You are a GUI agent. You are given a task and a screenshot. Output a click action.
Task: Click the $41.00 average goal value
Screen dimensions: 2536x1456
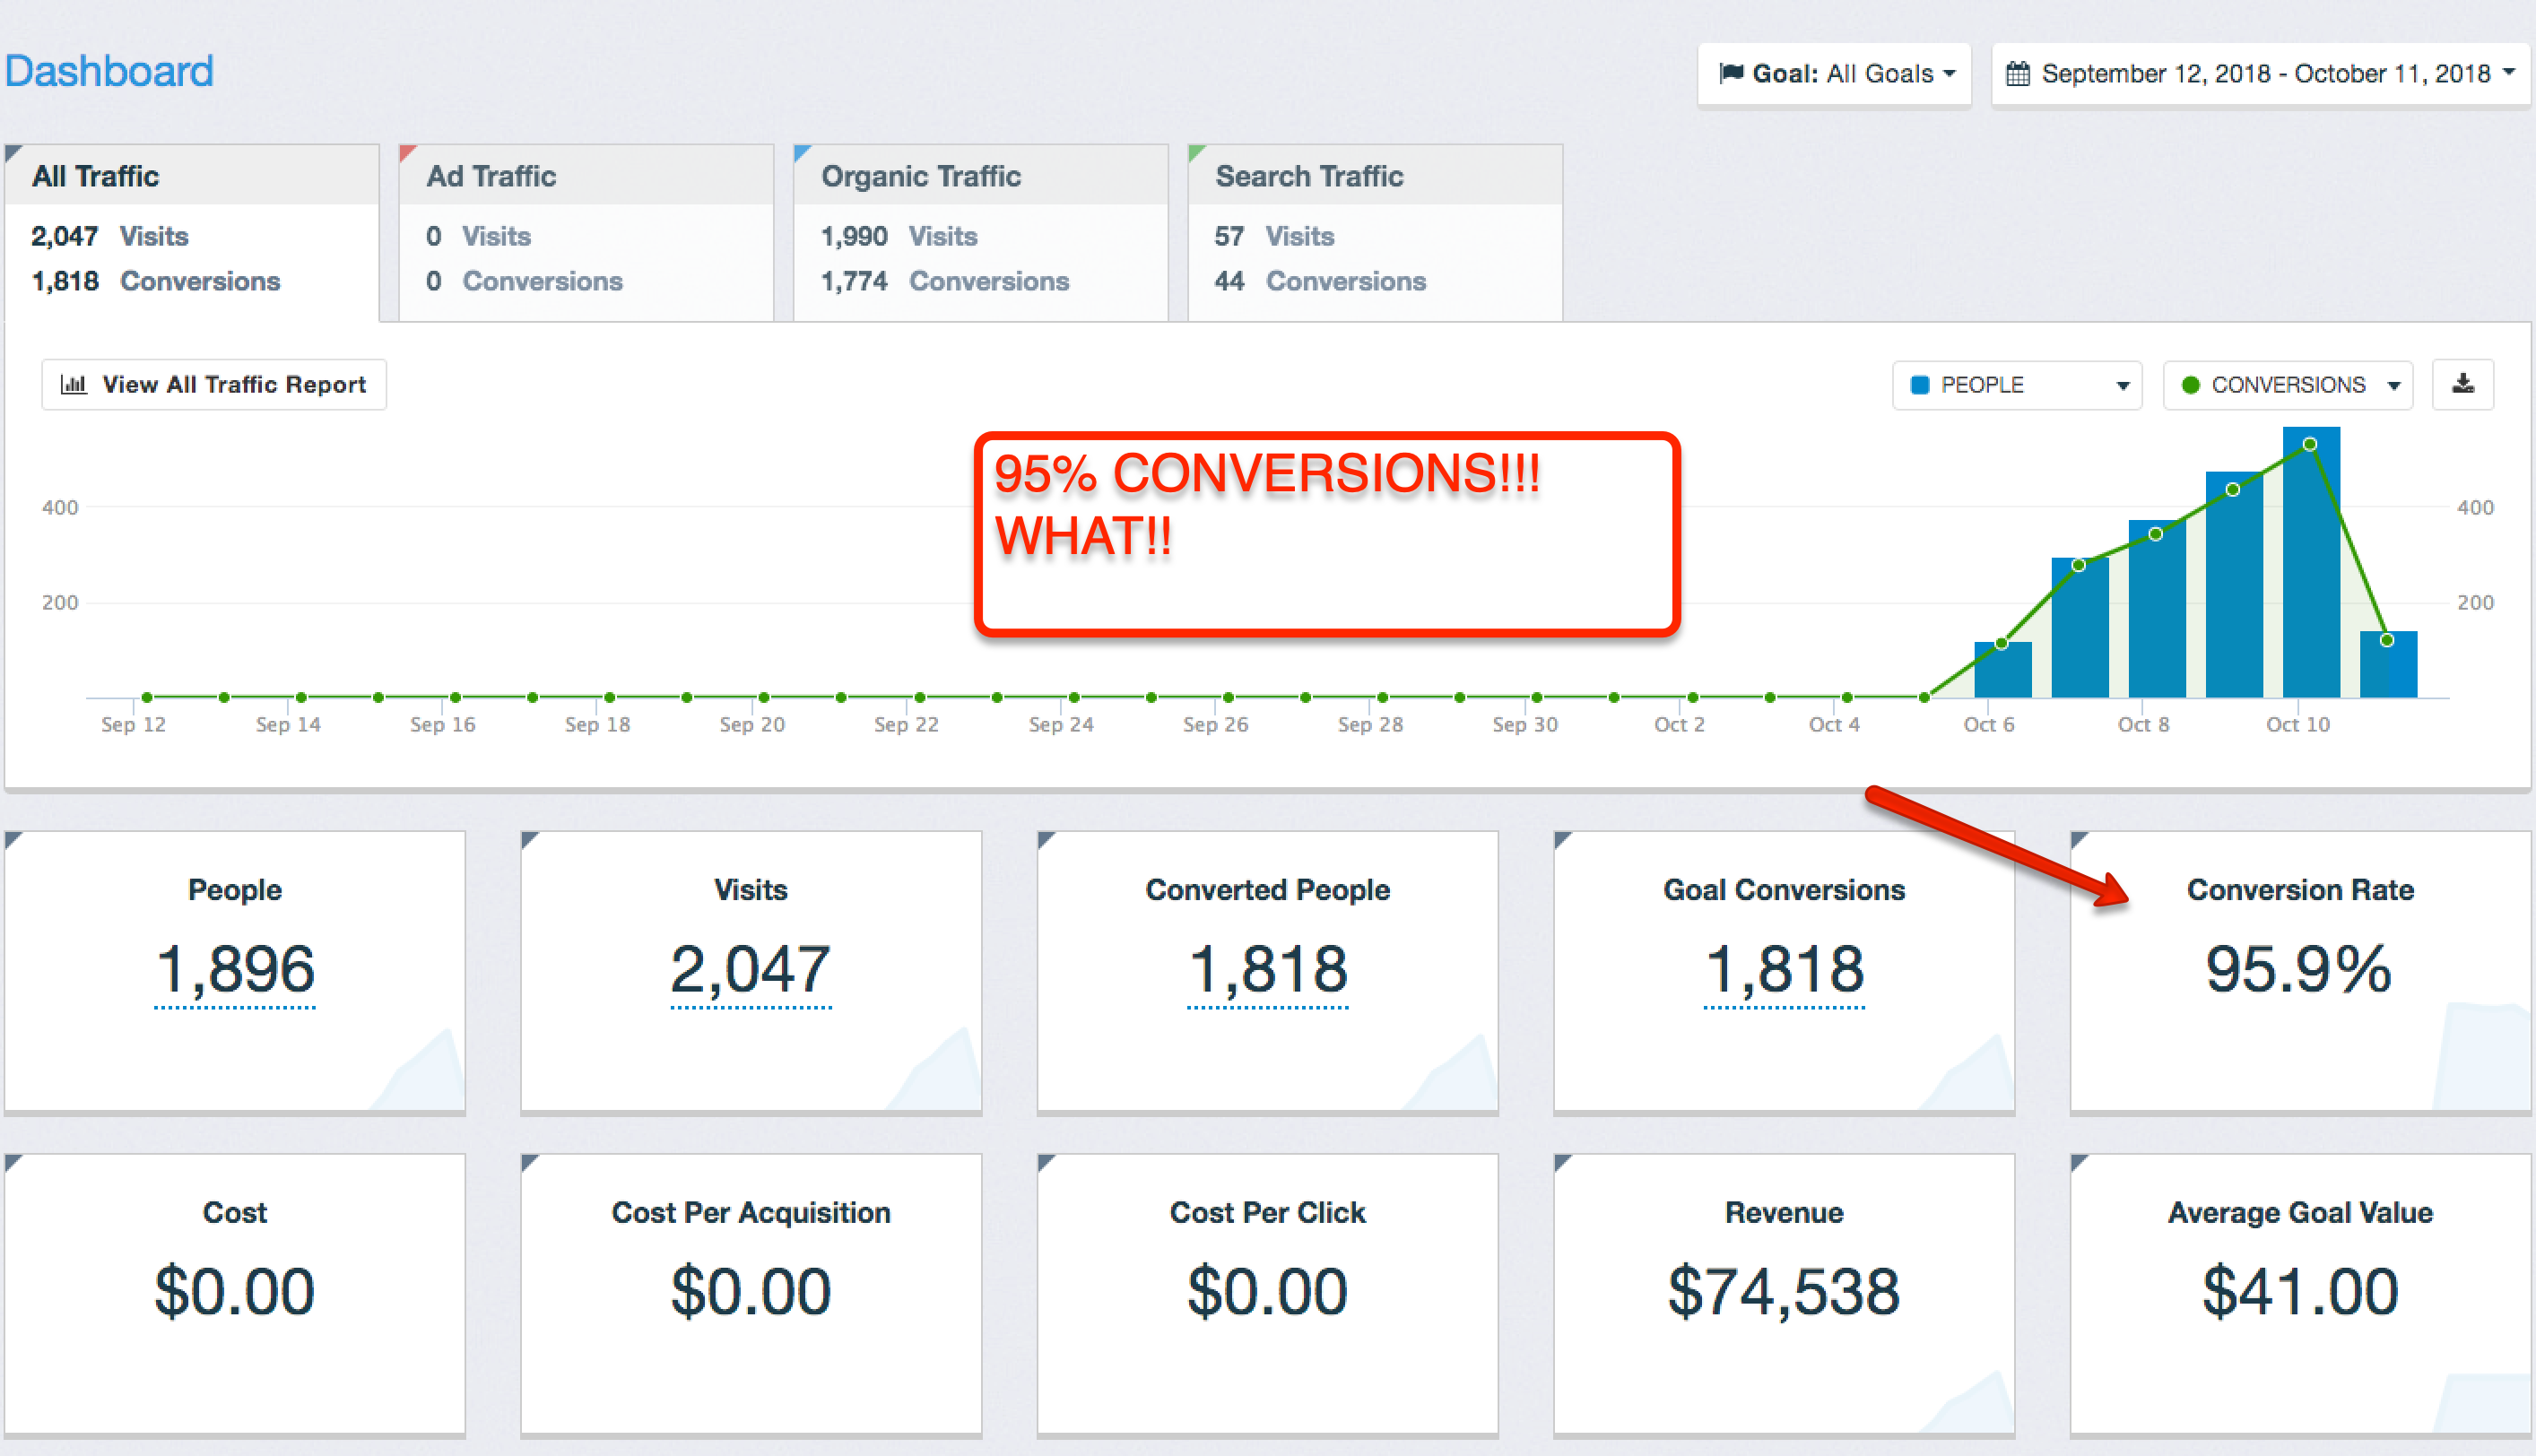[2300, 1291]
